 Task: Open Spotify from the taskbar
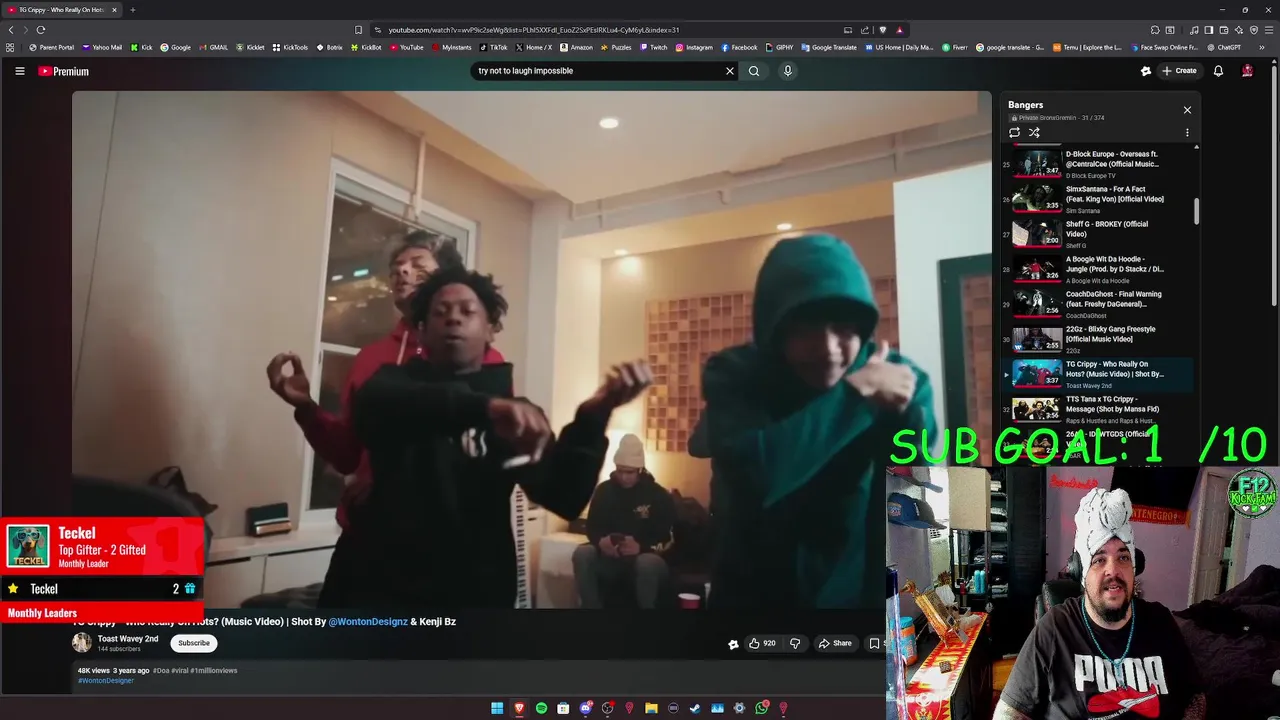click(x=541, y=708)
